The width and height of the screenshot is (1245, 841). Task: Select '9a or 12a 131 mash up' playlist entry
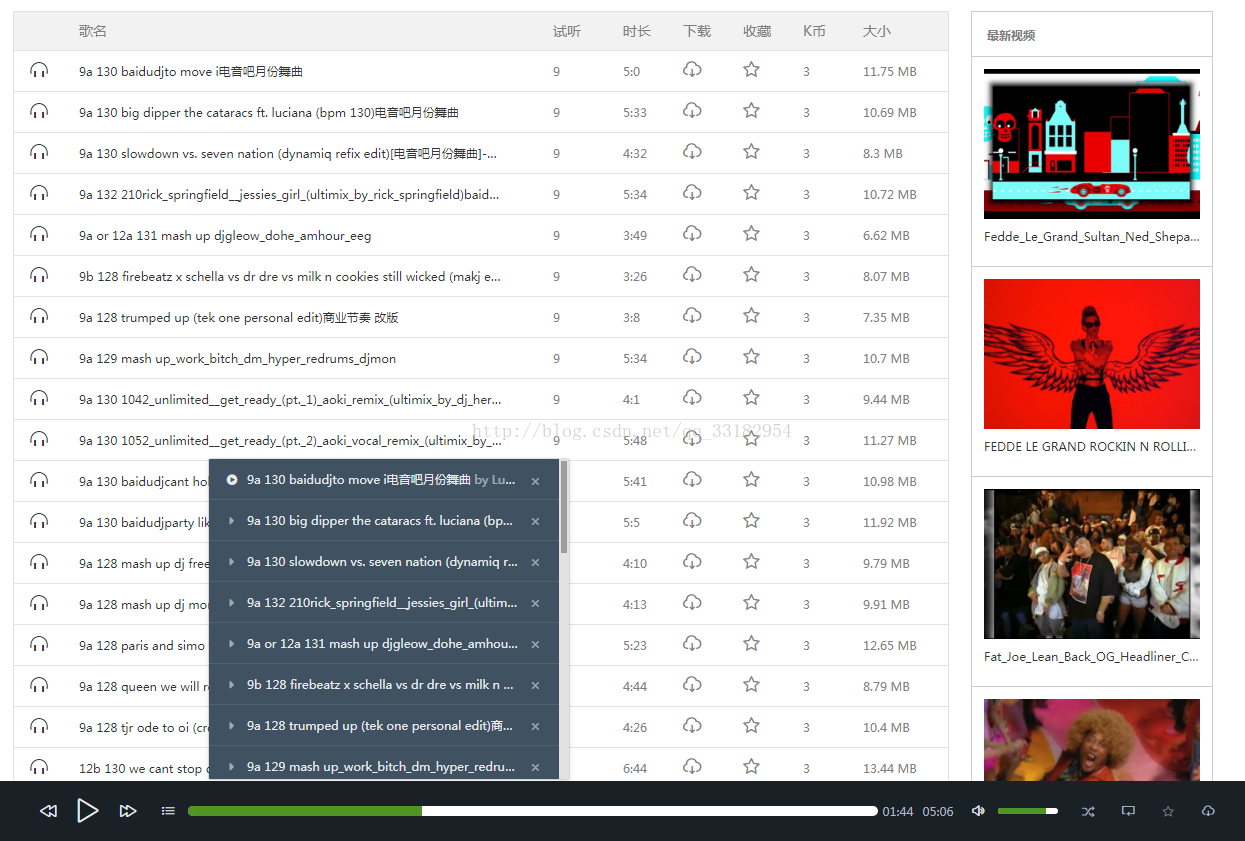pos(382,644)
